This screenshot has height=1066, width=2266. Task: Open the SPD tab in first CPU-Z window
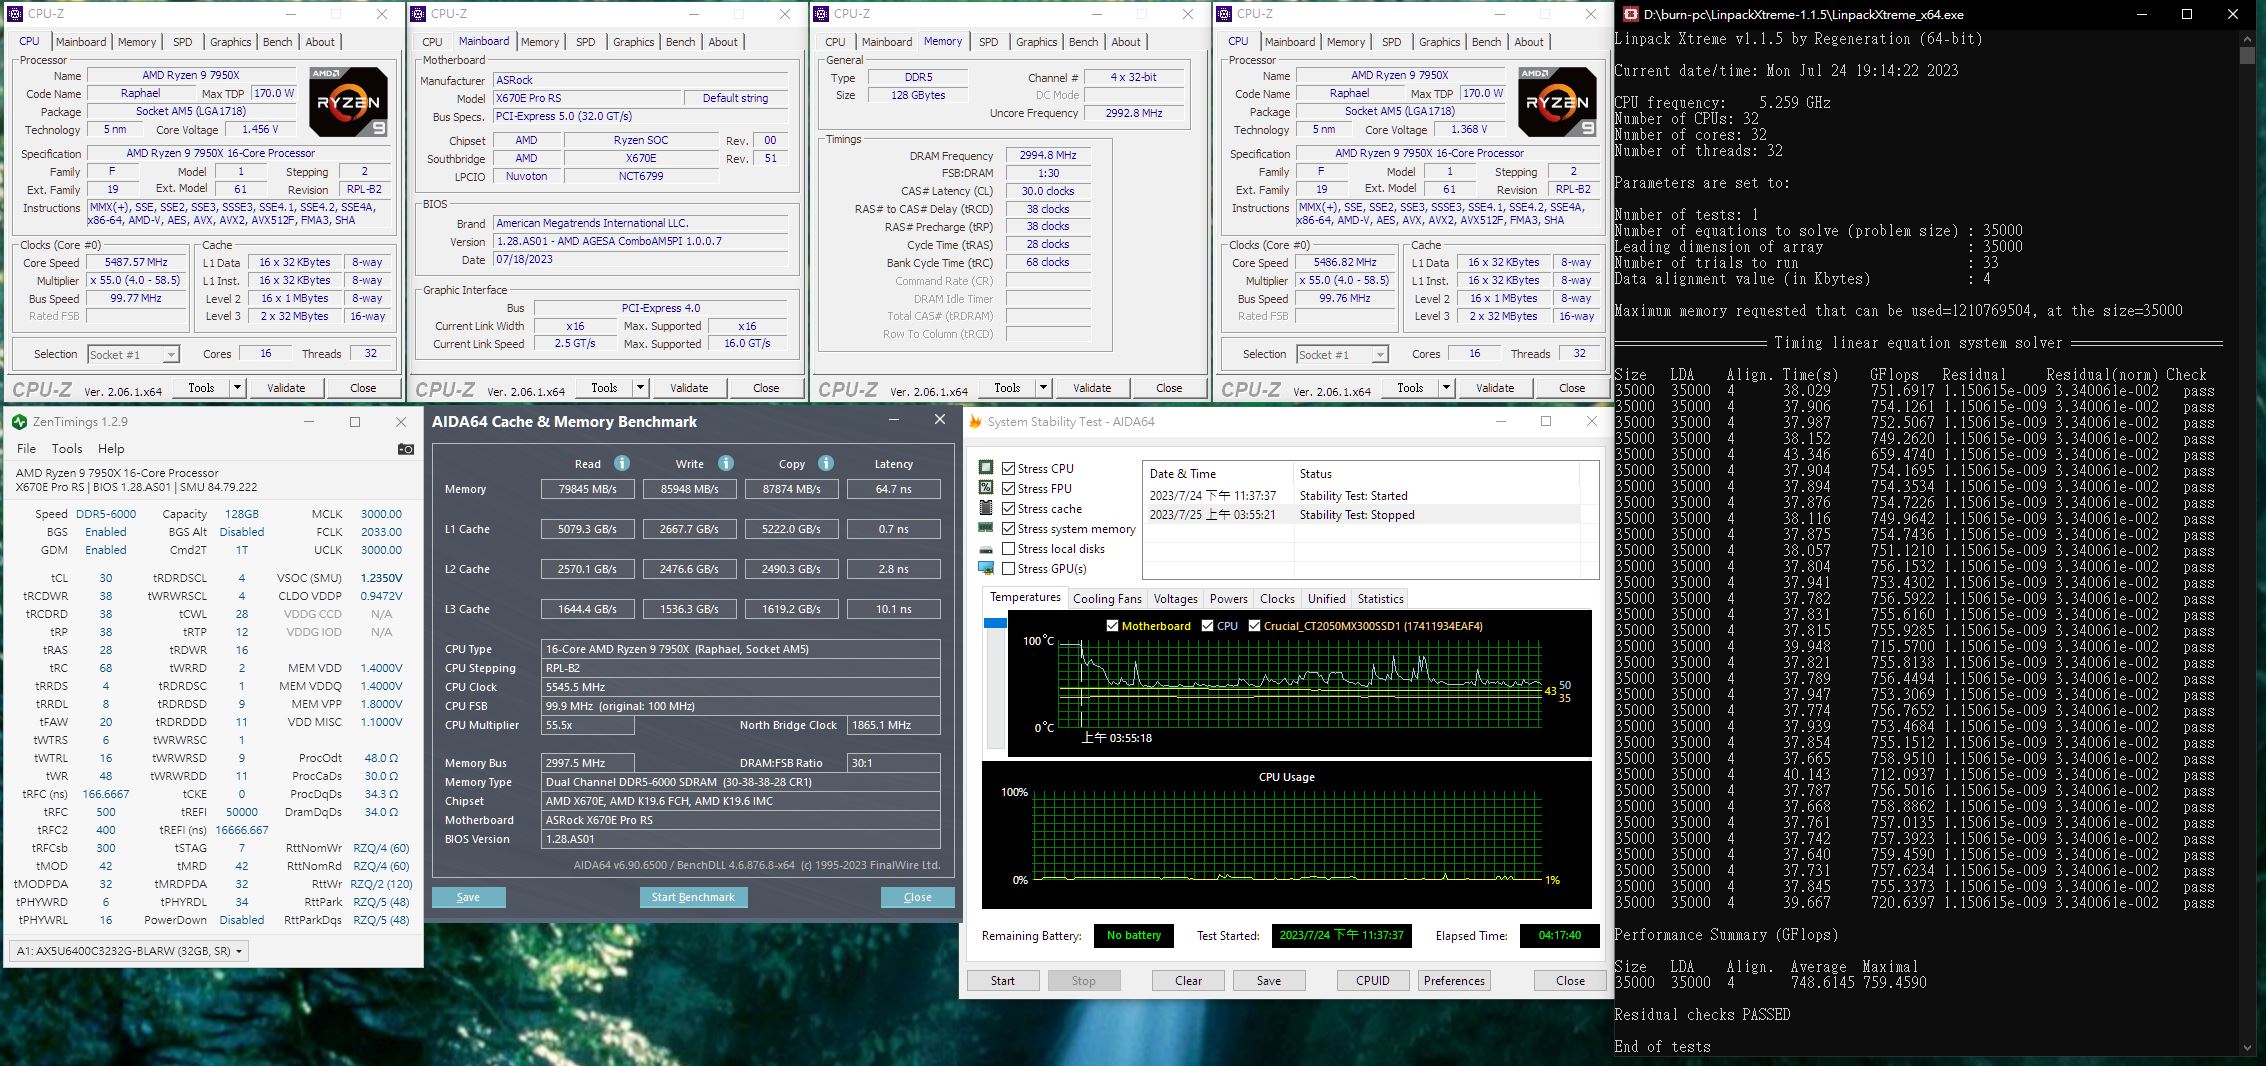click(x=182, y=42)
